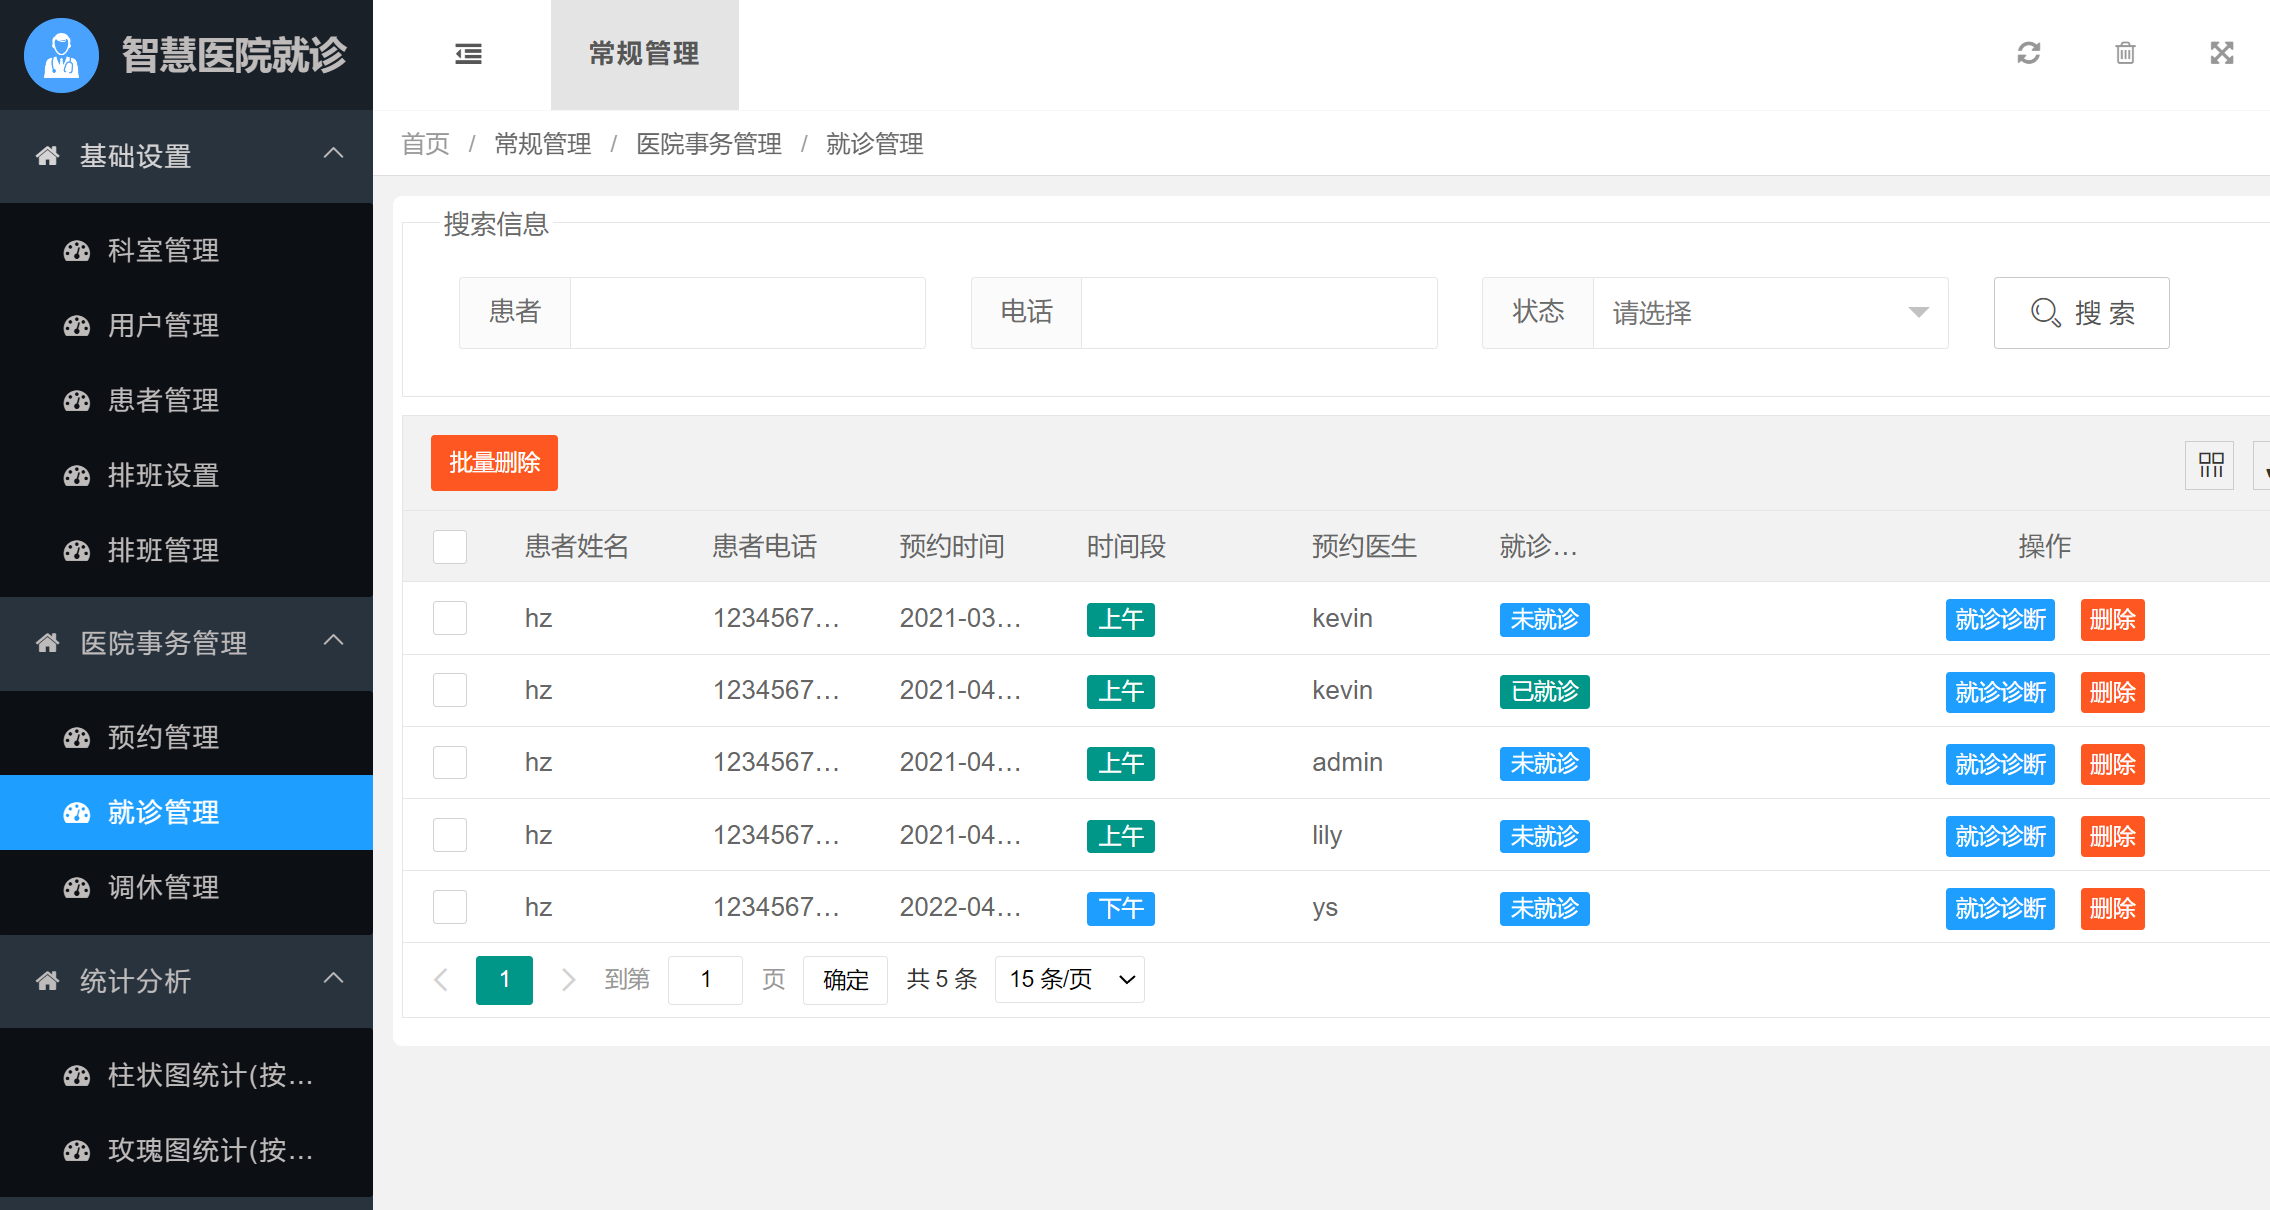Check the checkbox on the last table row
The width and height of the screenshot is (2270, 1210).
coord(449,906)
